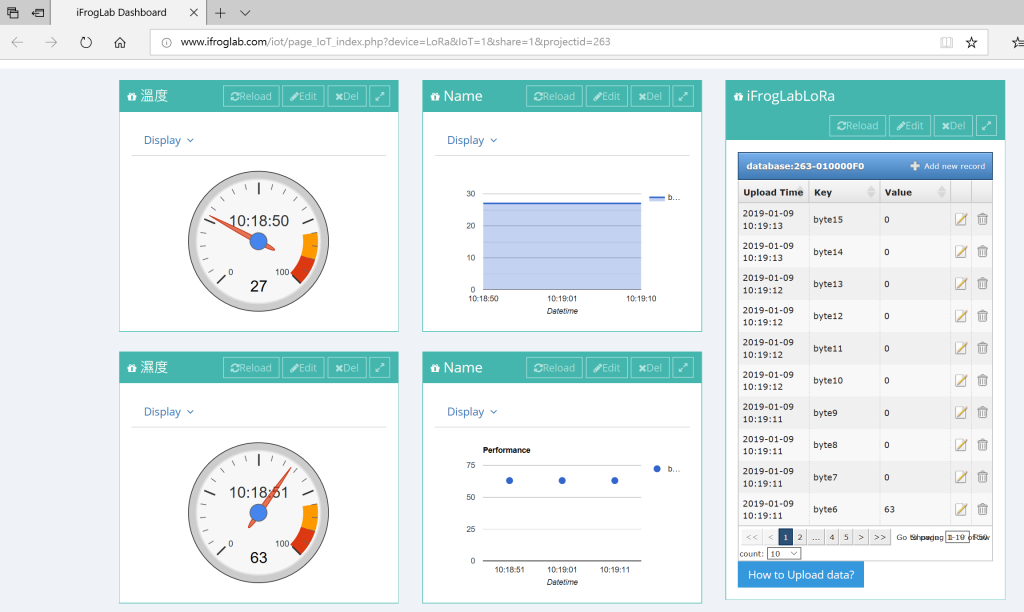The image size is (1024, 612).
Task: Delete the byte6 record
Action: pyautogui.click(x=982, y=509)
